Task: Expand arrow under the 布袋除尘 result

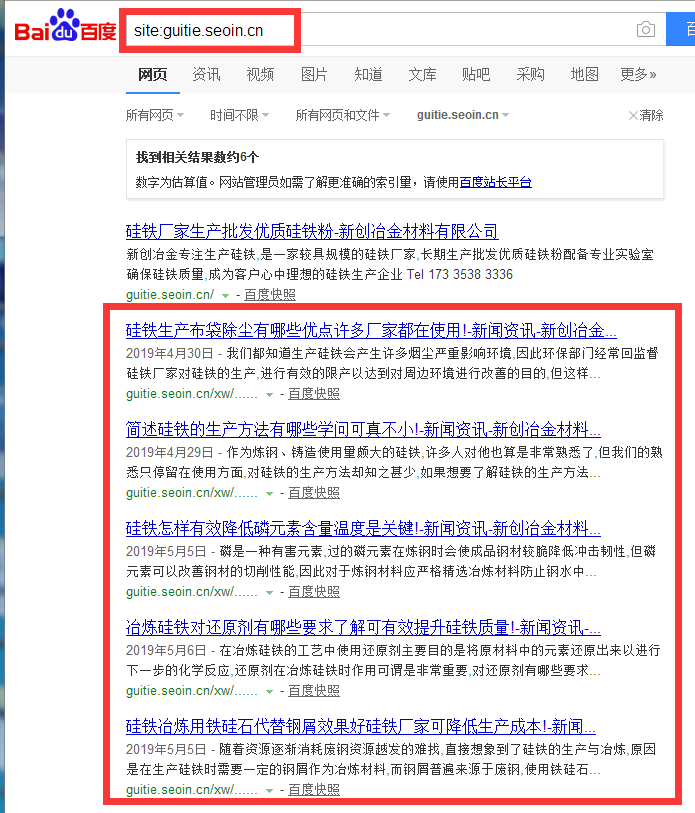Action: 269,395
